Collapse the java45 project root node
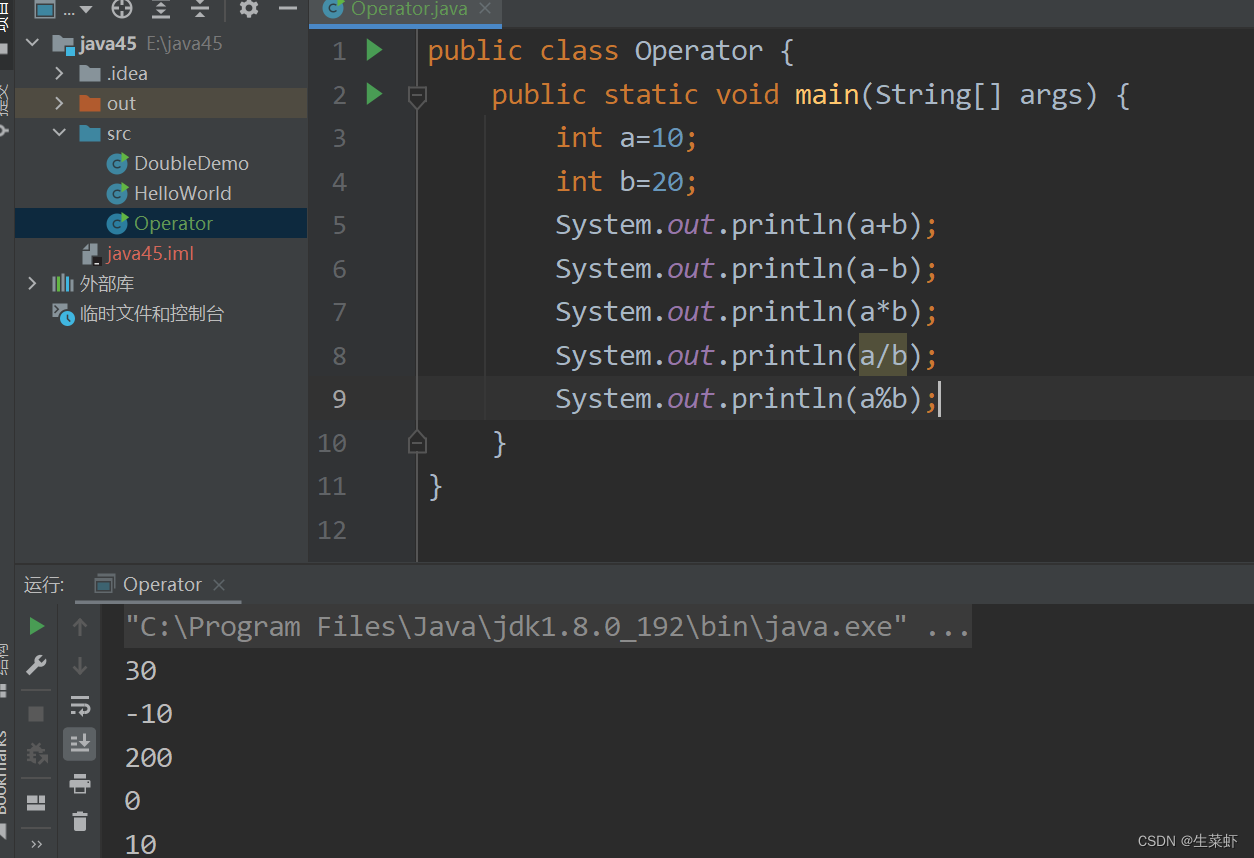Image resolution: width=1254 pixels, height=858 pixels. [32, 43]
